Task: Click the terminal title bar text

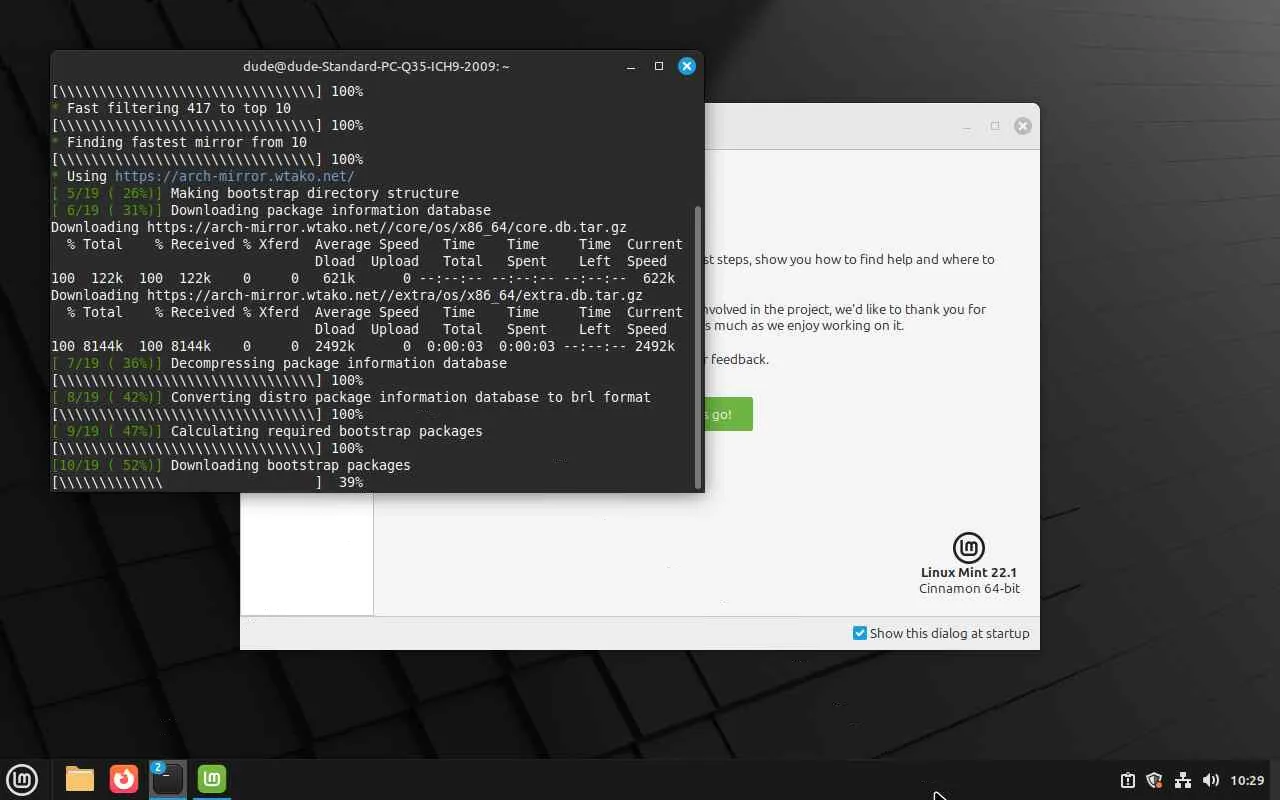Action: point(376,66)
